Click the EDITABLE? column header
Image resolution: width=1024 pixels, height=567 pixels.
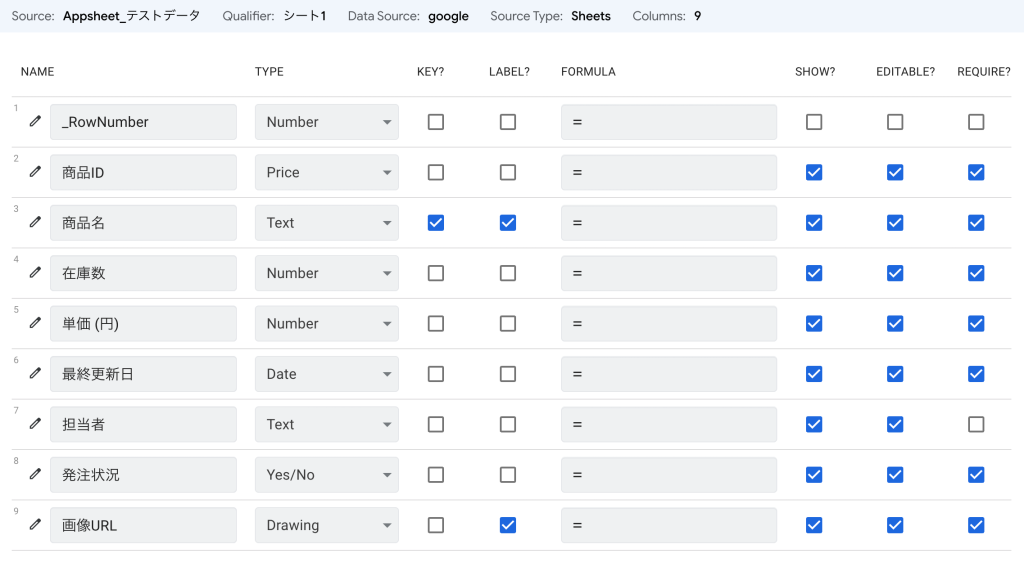coord(905,72)
